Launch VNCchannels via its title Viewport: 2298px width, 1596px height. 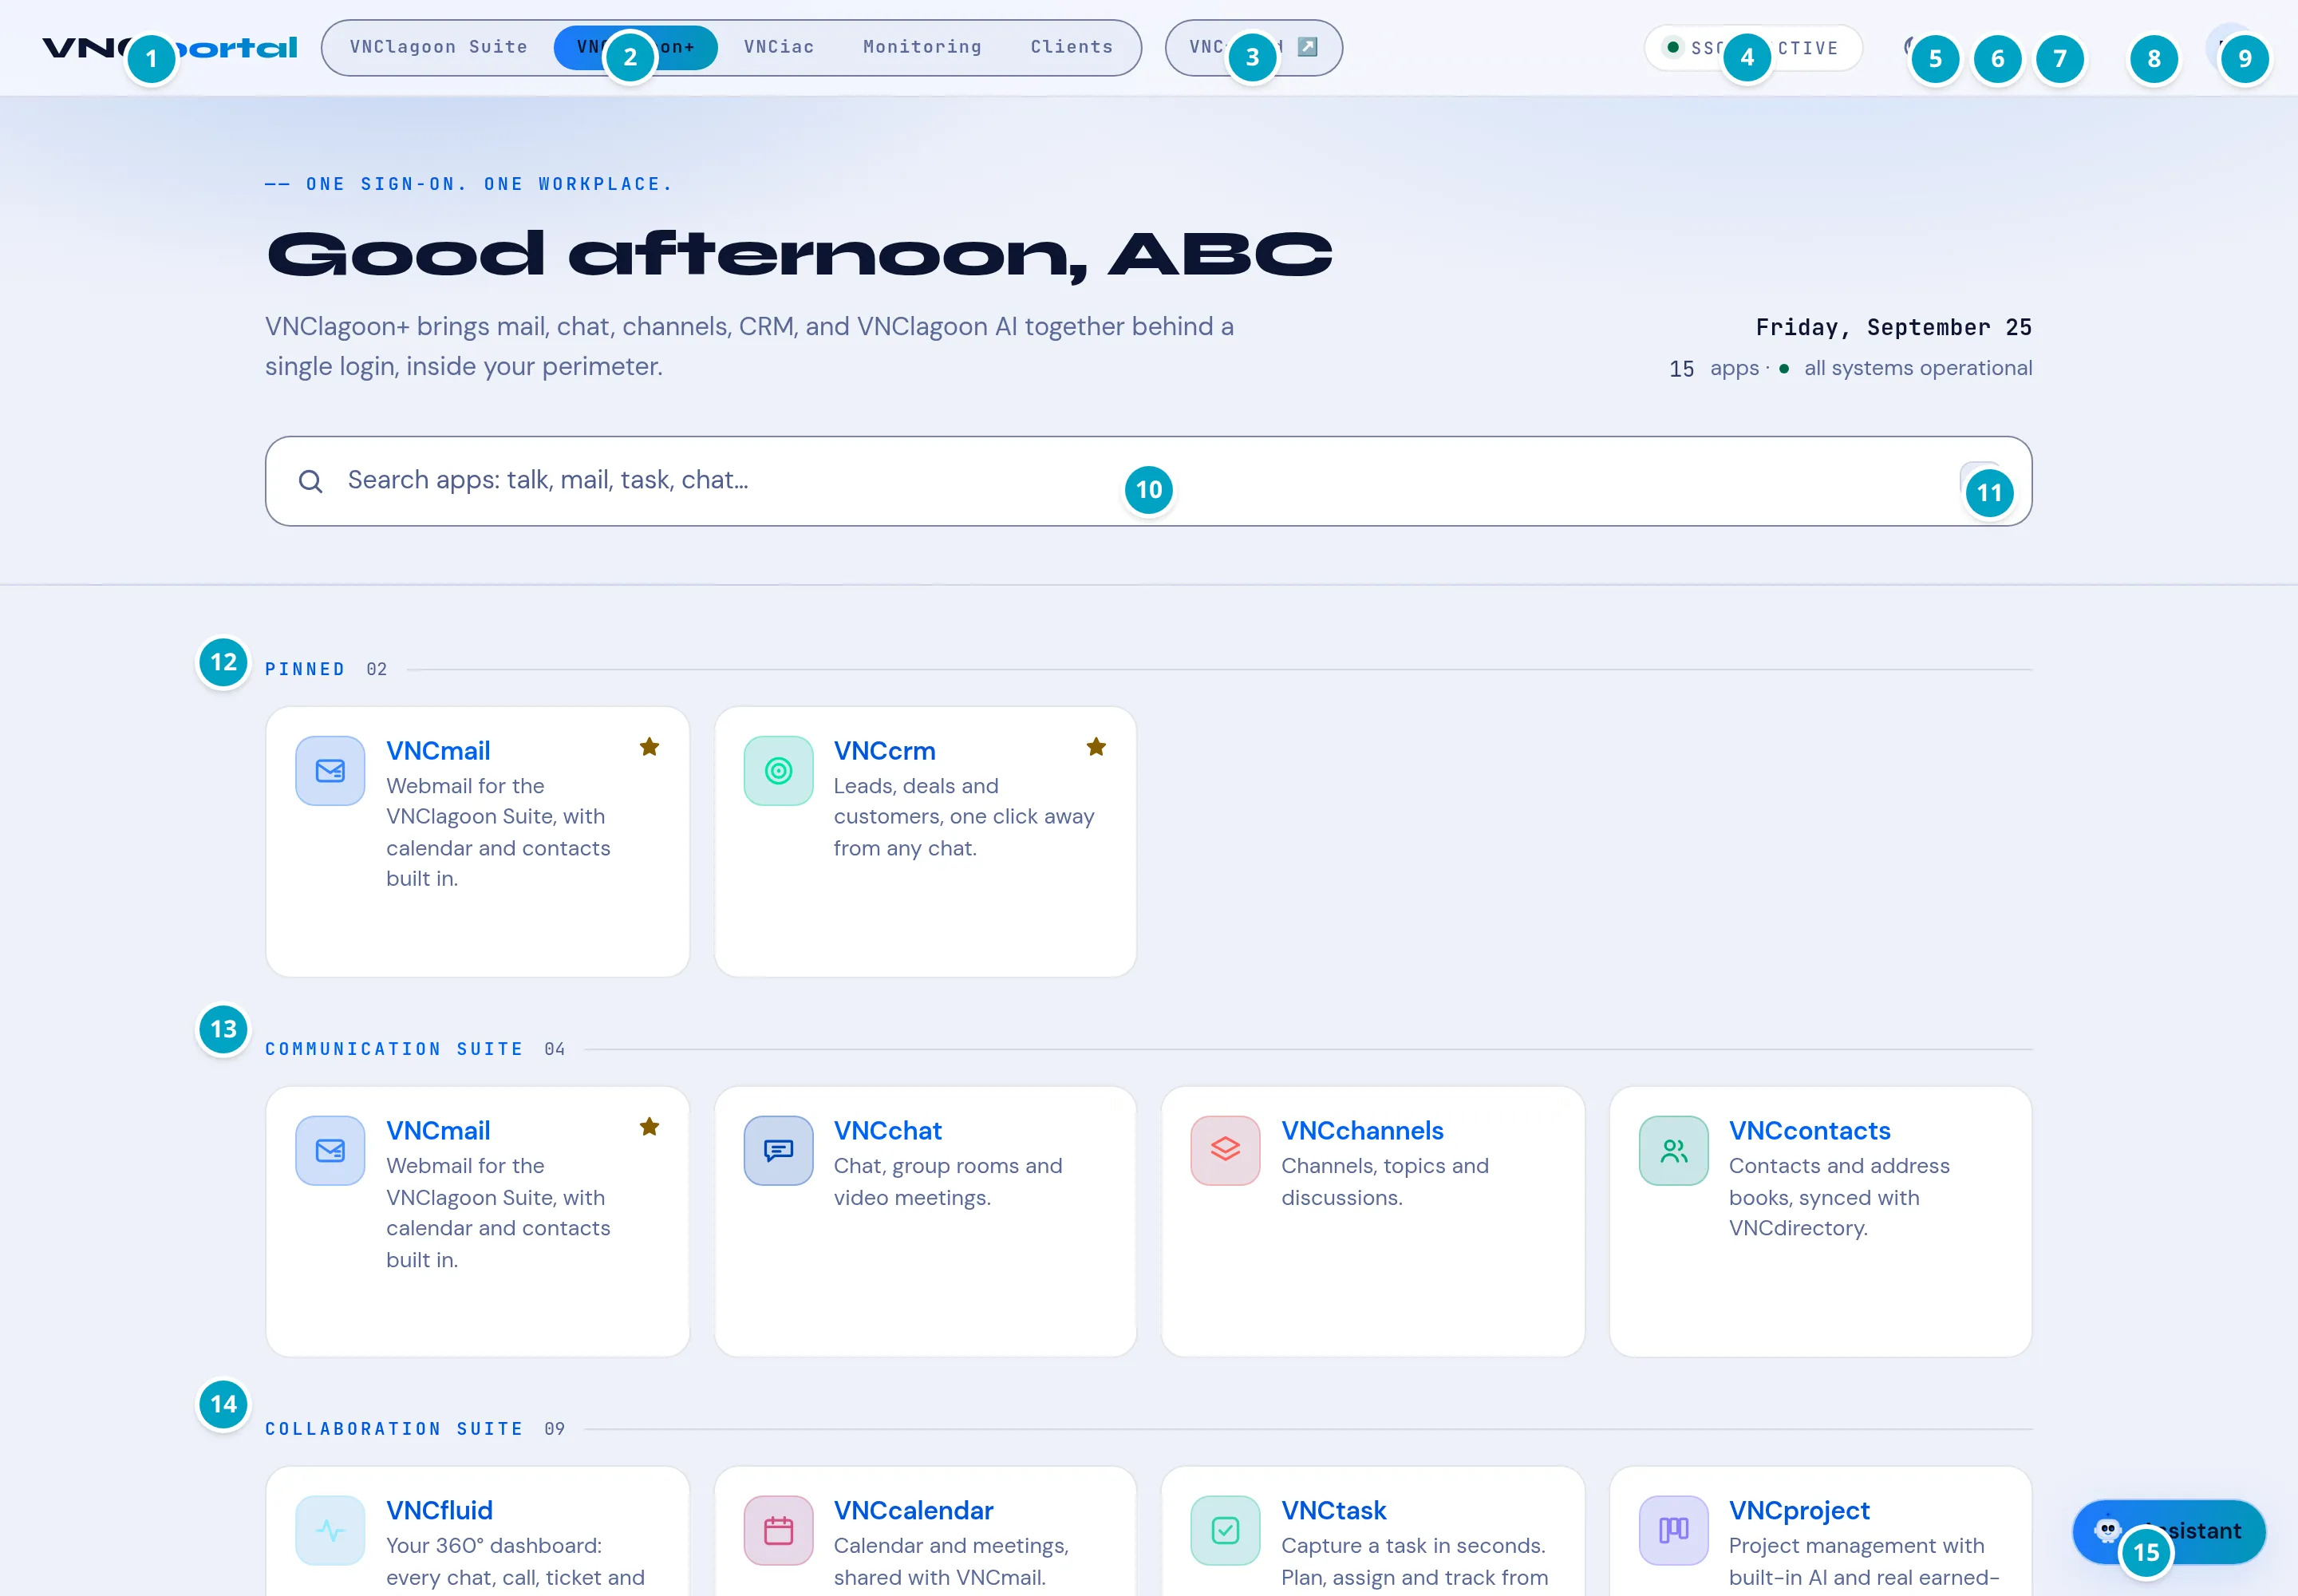(x=1362, y=1131)
